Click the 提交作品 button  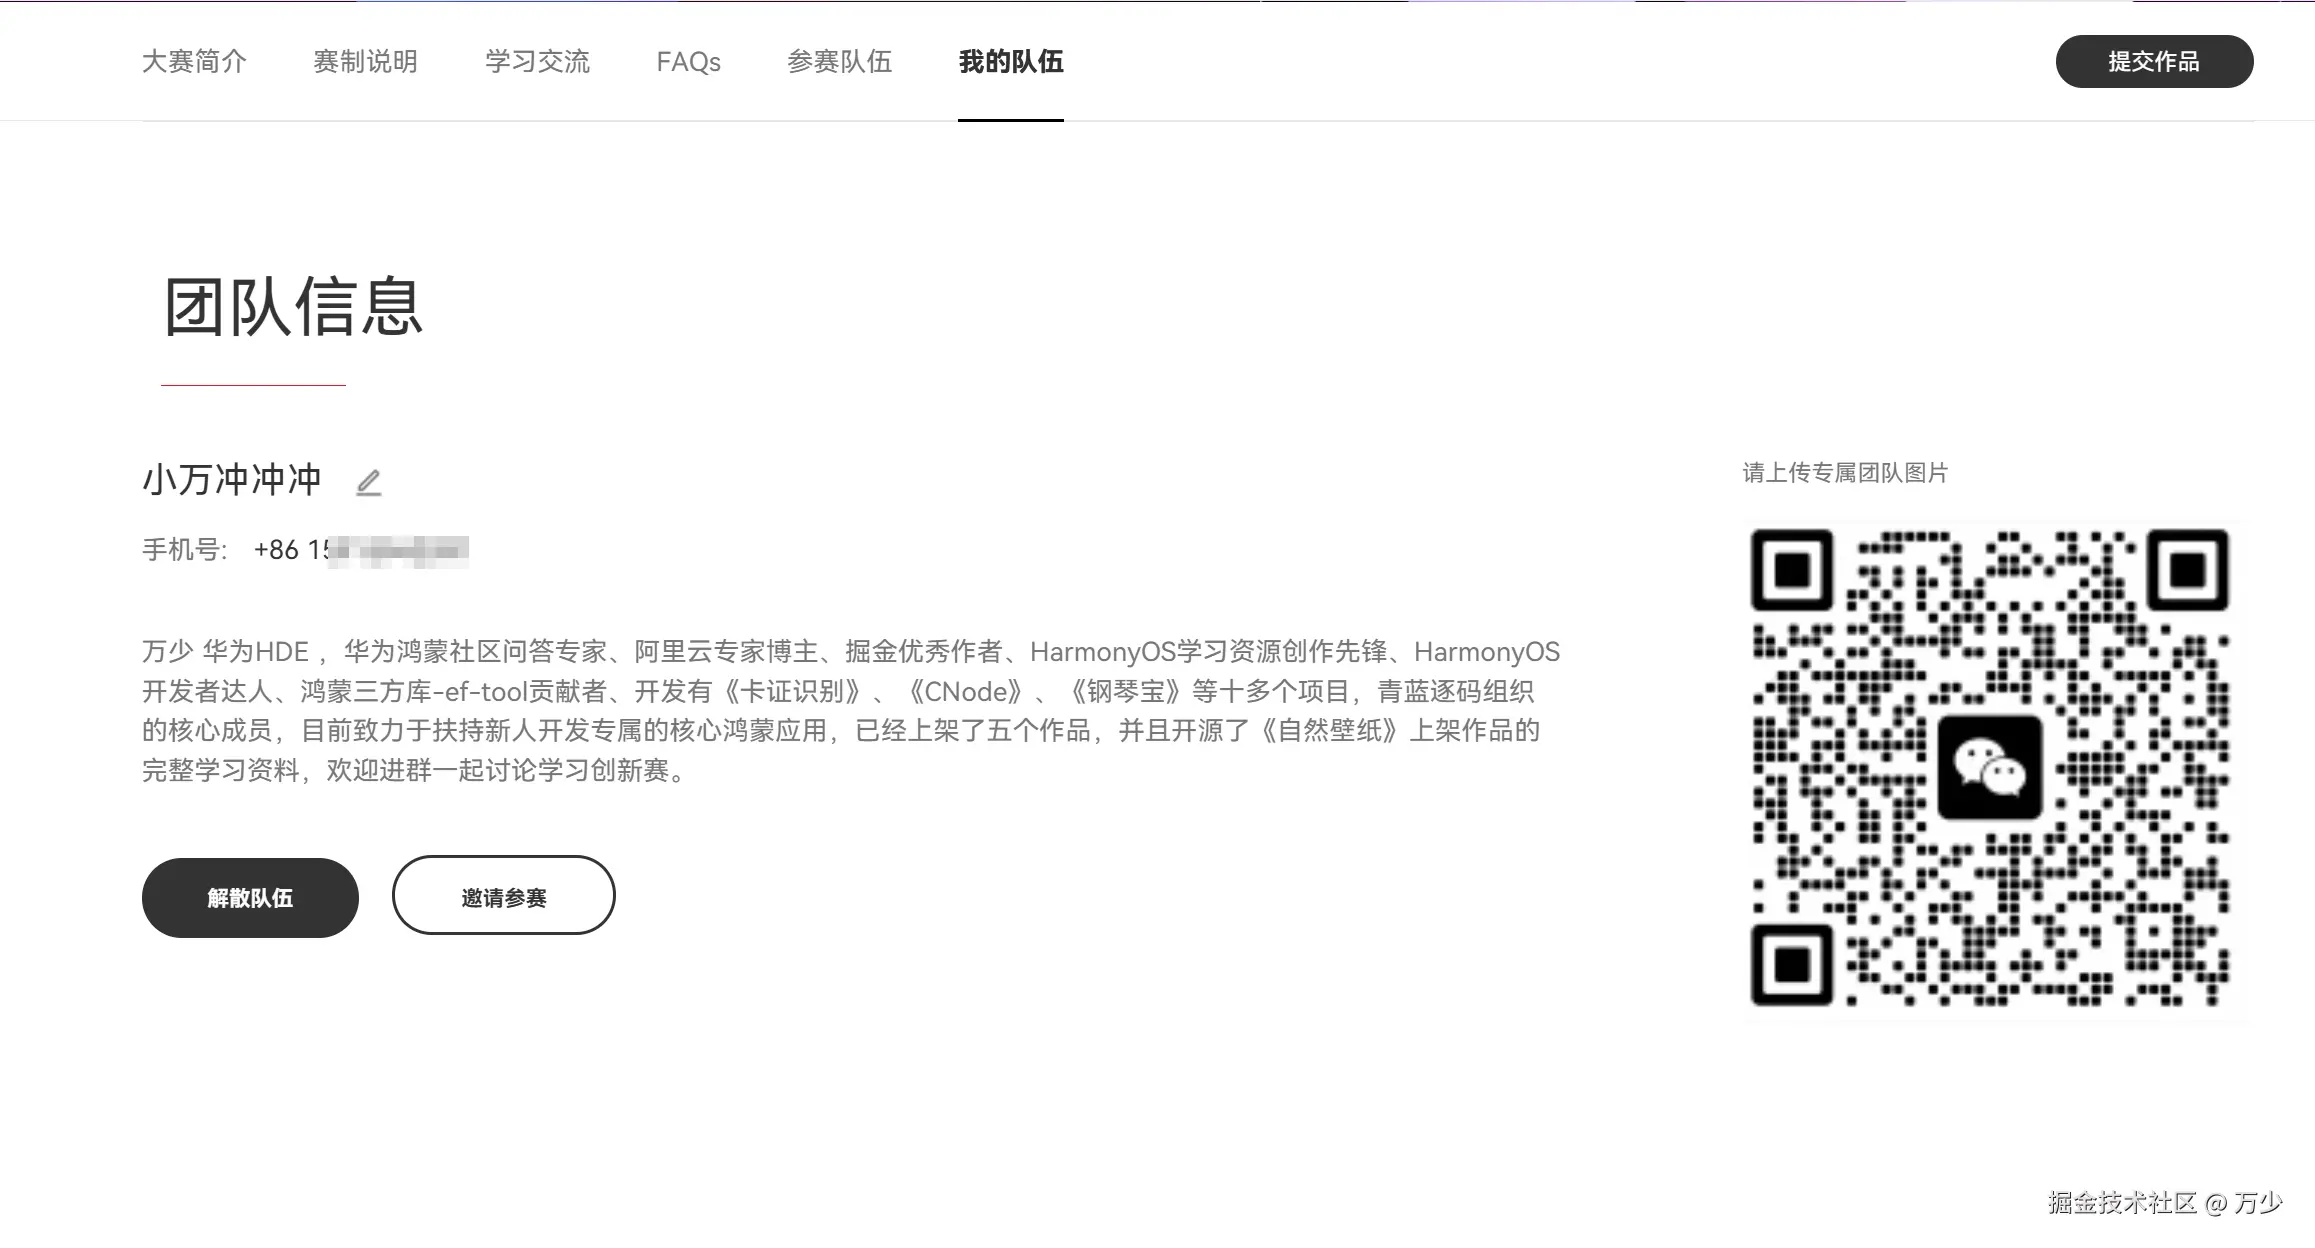coord(2153,61)
